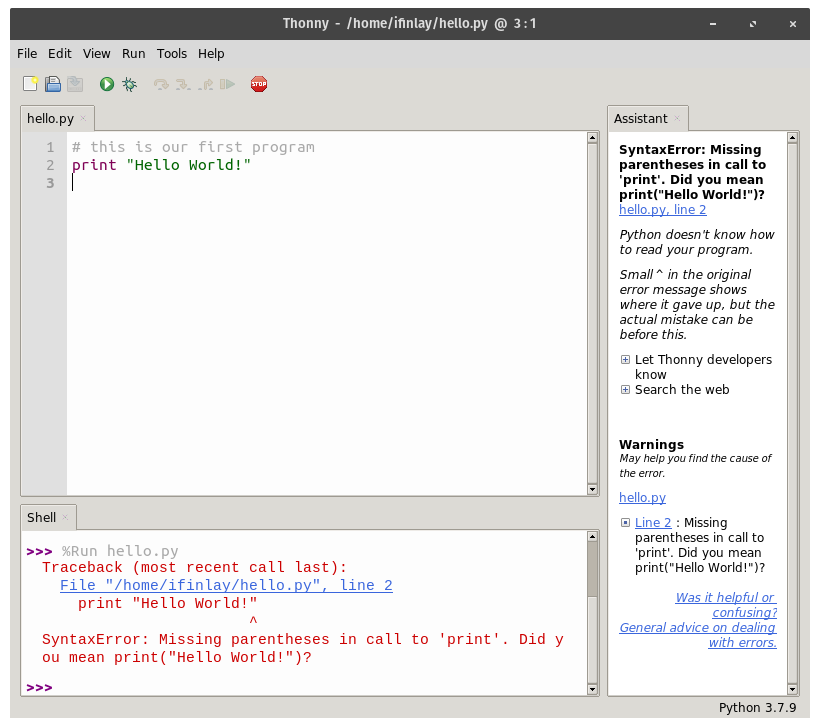Click the Step out debug icon
The width and height of the screenshot is (820, 728).
click(x=206, y=84)
